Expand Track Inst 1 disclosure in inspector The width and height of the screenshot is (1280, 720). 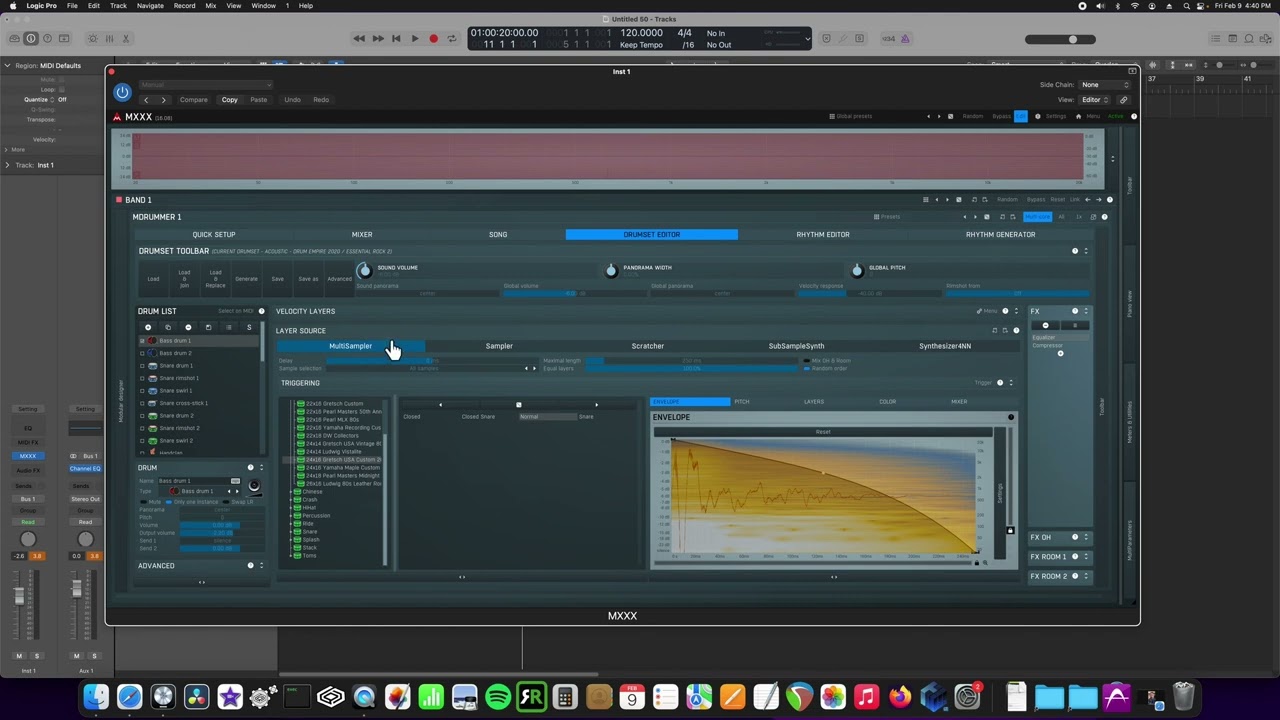[x=7, y=165]
